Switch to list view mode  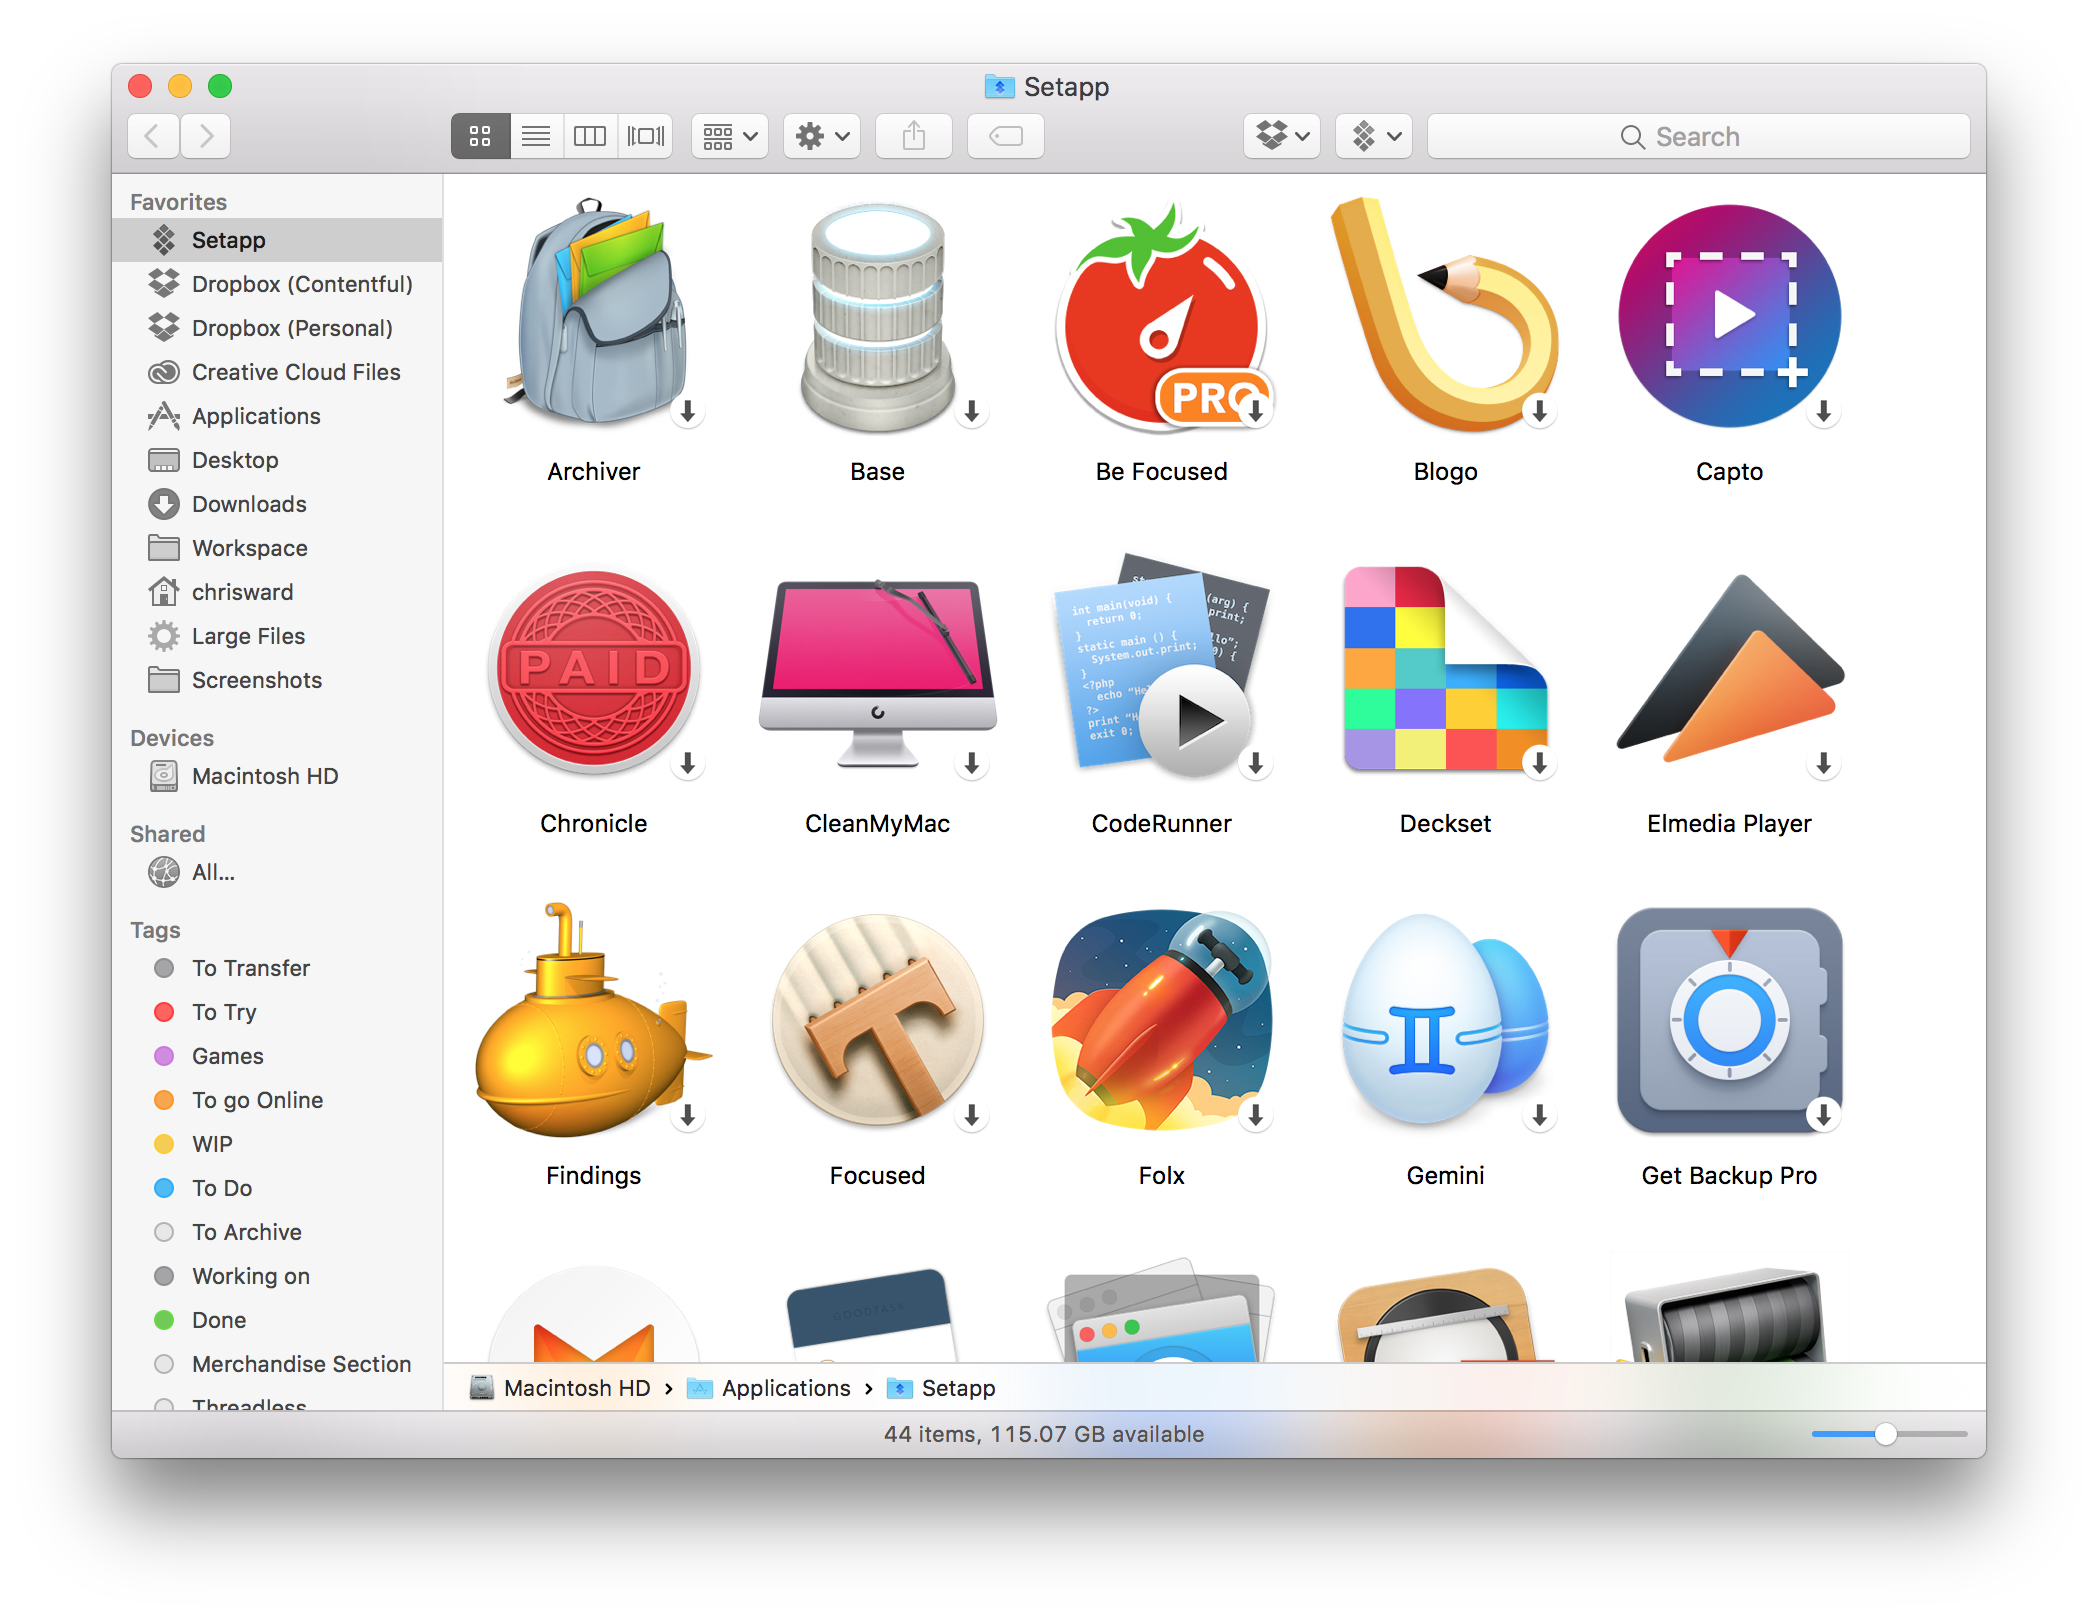point(536,136)
